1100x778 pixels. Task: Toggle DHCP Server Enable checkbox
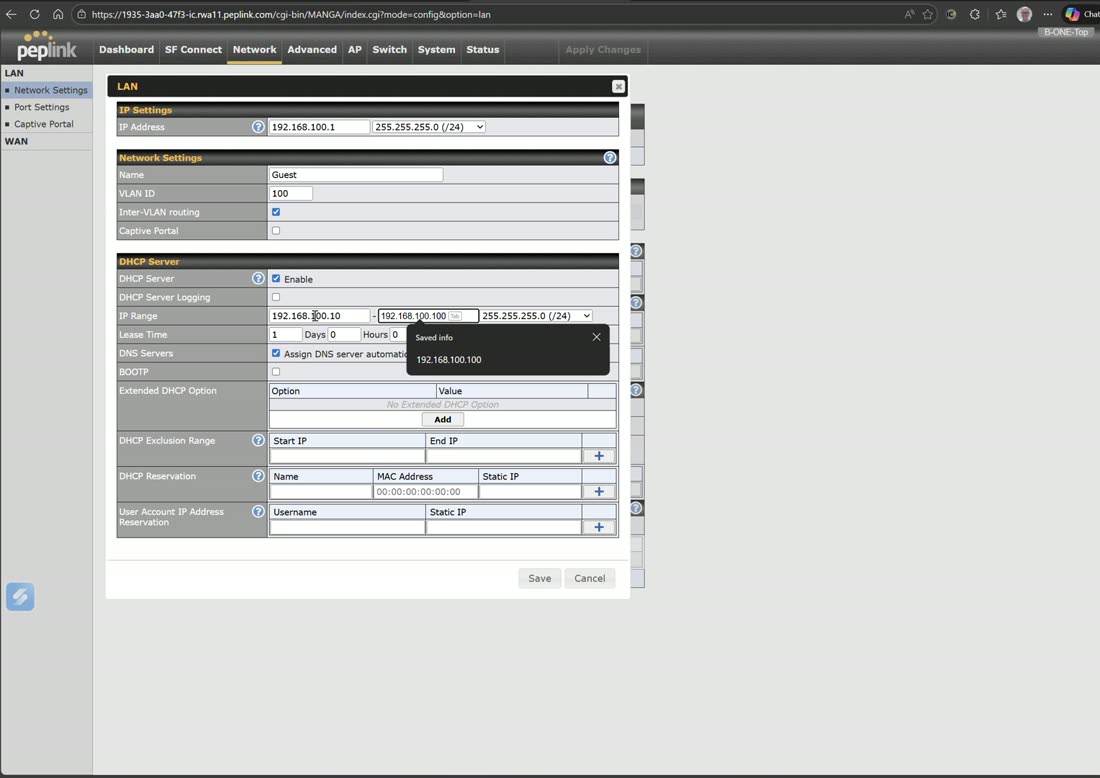276,279
